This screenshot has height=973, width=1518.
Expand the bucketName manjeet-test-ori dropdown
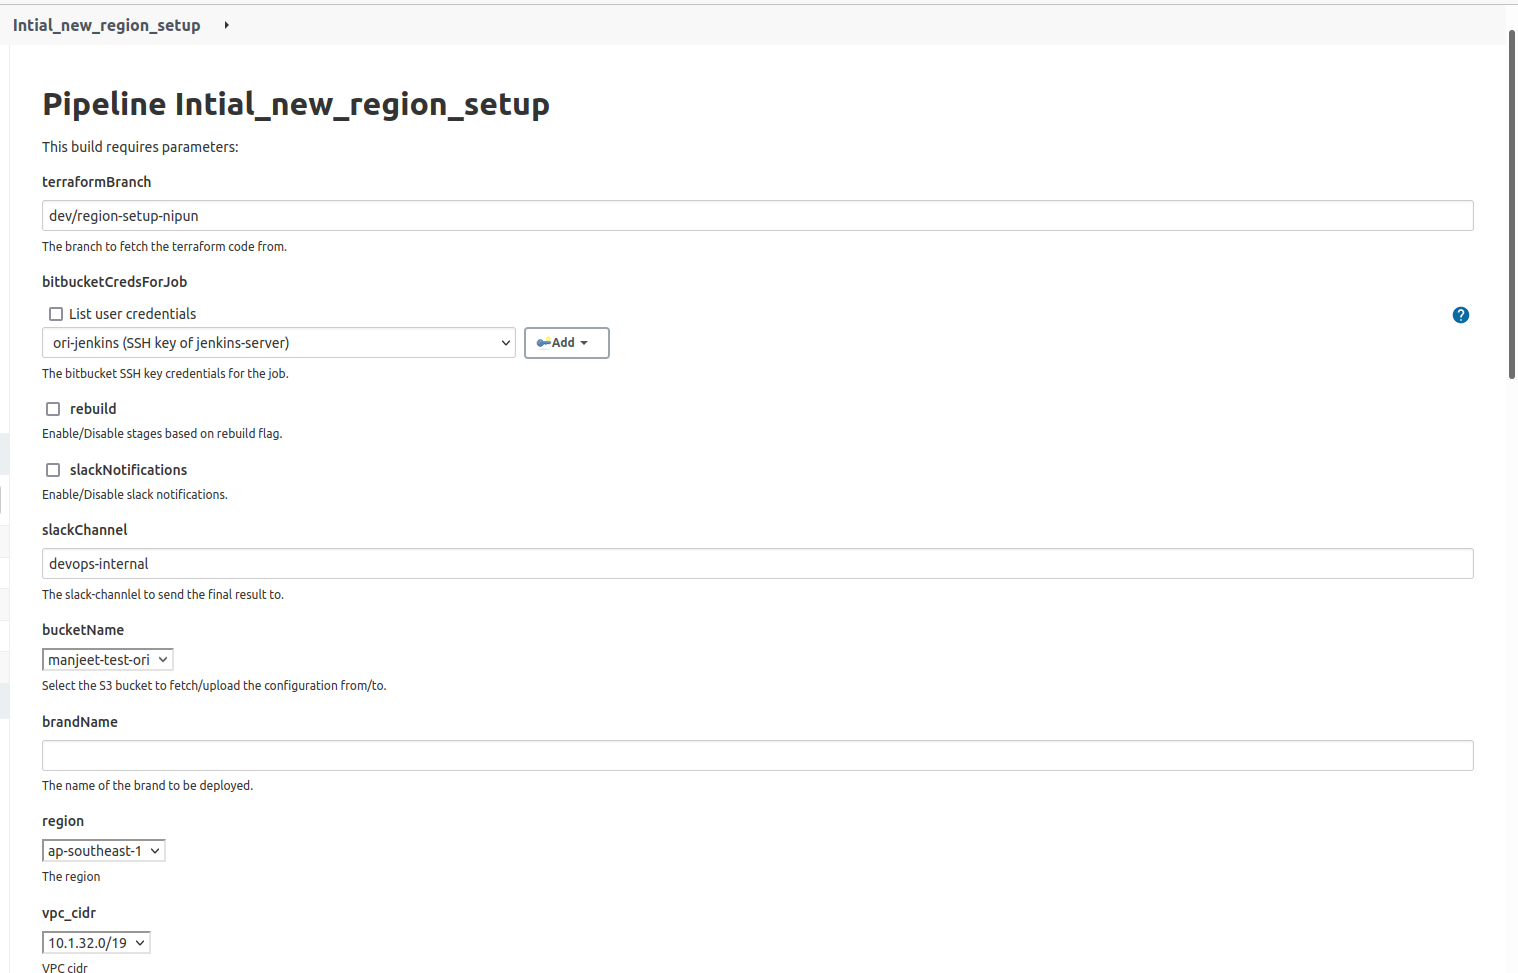[107, 660]
